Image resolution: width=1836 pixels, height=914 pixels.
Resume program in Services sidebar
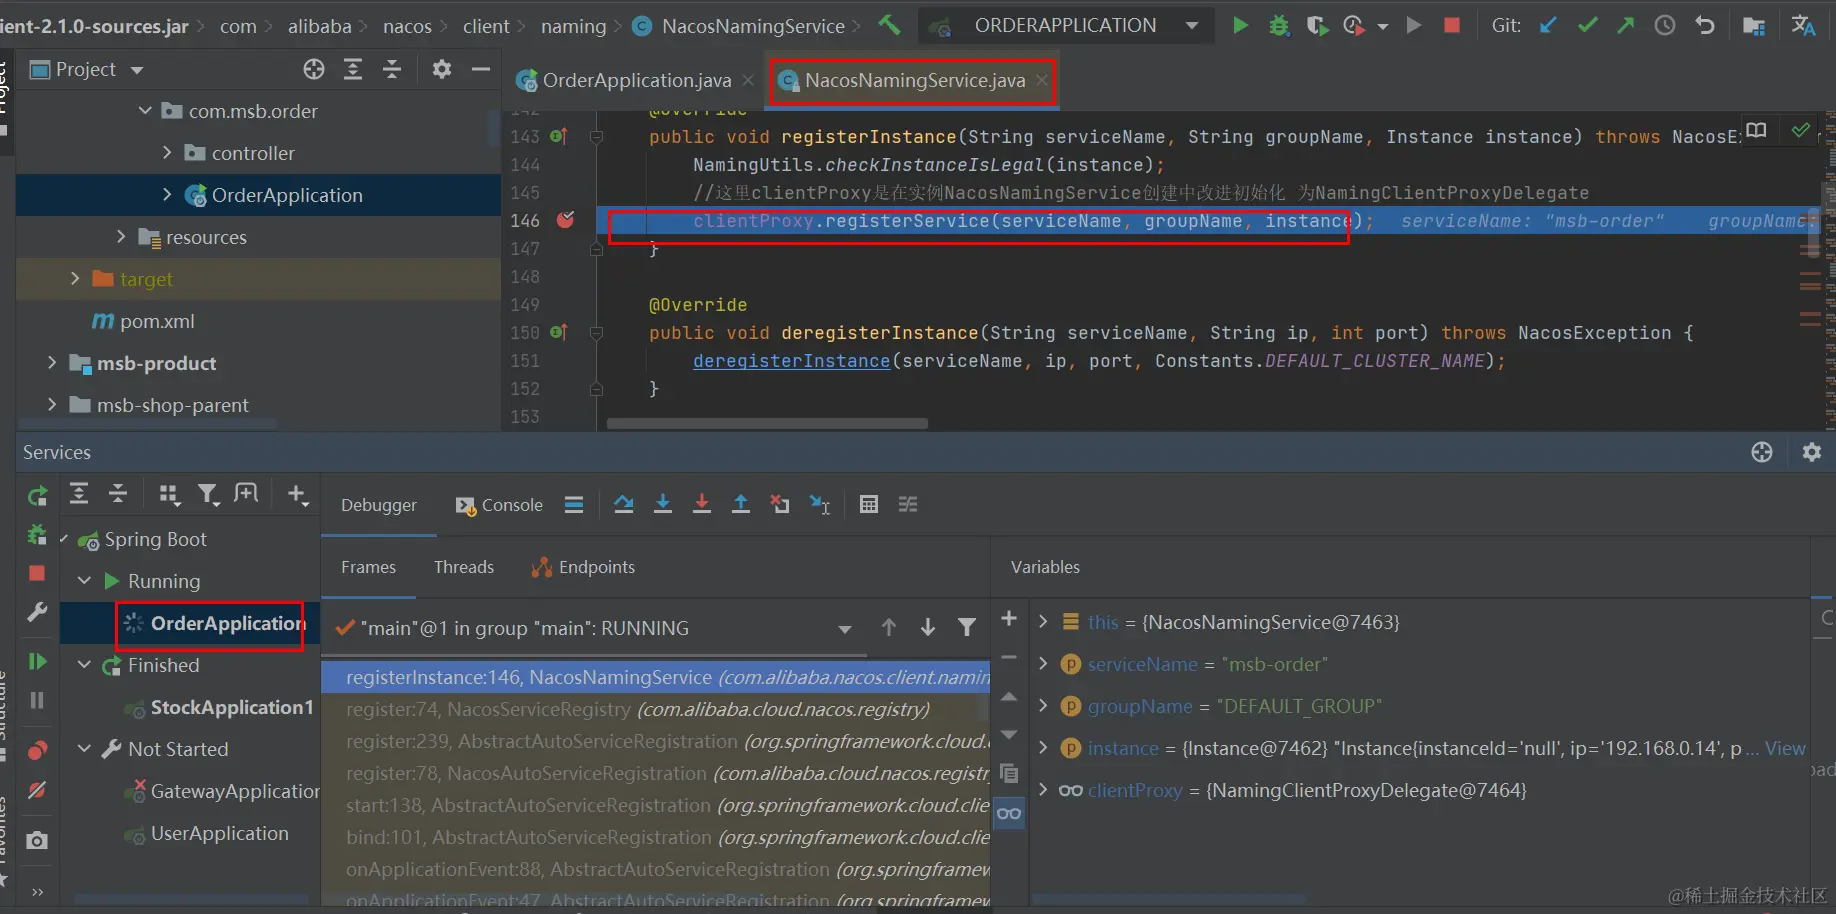37,661
